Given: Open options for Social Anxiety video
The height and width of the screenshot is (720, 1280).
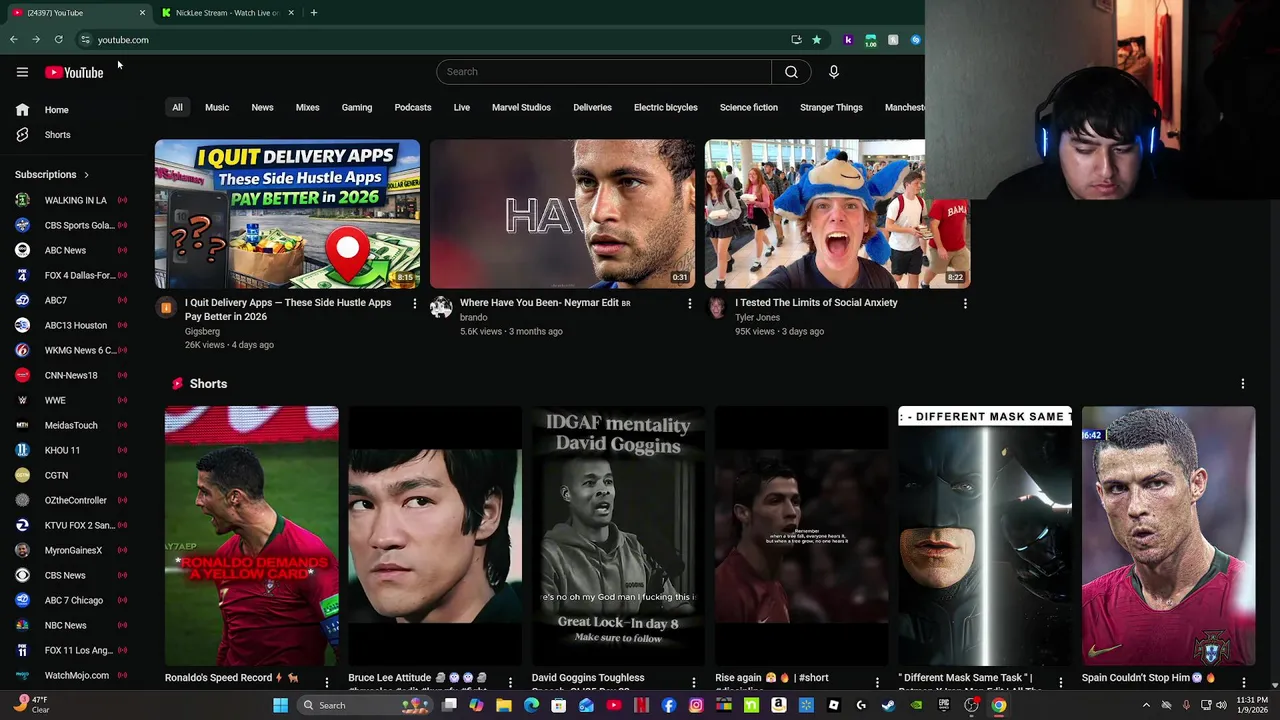Looking at the screenshot, I should point(965,303).
